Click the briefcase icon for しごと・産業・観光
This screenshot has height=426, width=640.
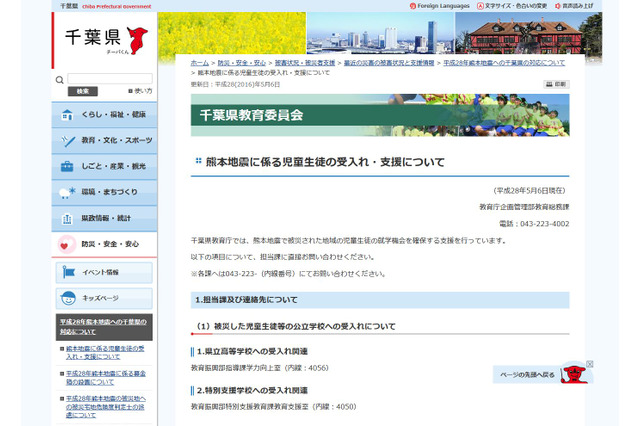click(x=67, y=166)
